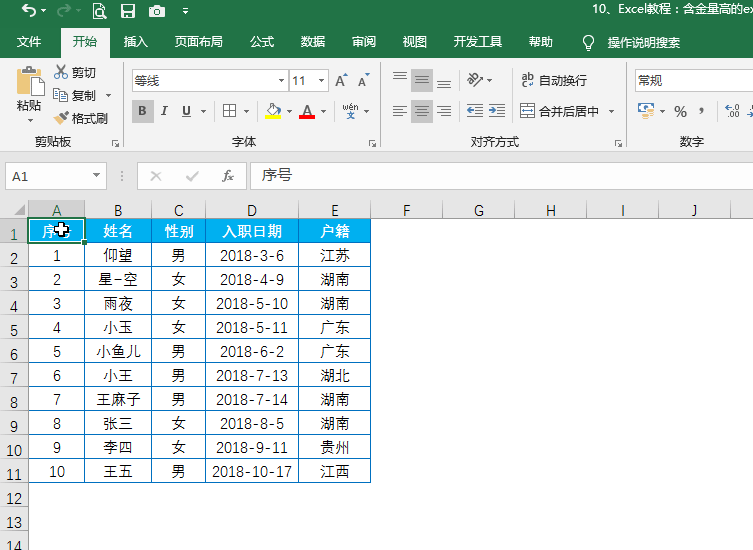This screenshot has width=753, height=550.
Task: Click the Save floppy disk icon
Action: pos(128,11)
